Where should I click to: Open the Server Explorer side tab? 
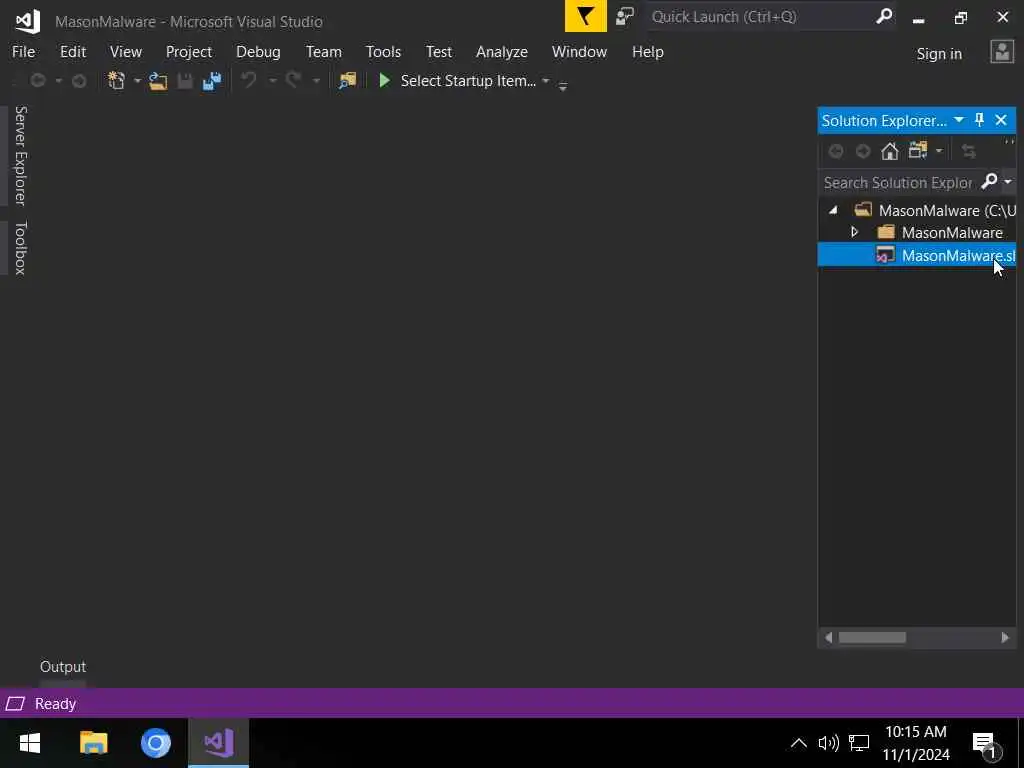(20, 155)
